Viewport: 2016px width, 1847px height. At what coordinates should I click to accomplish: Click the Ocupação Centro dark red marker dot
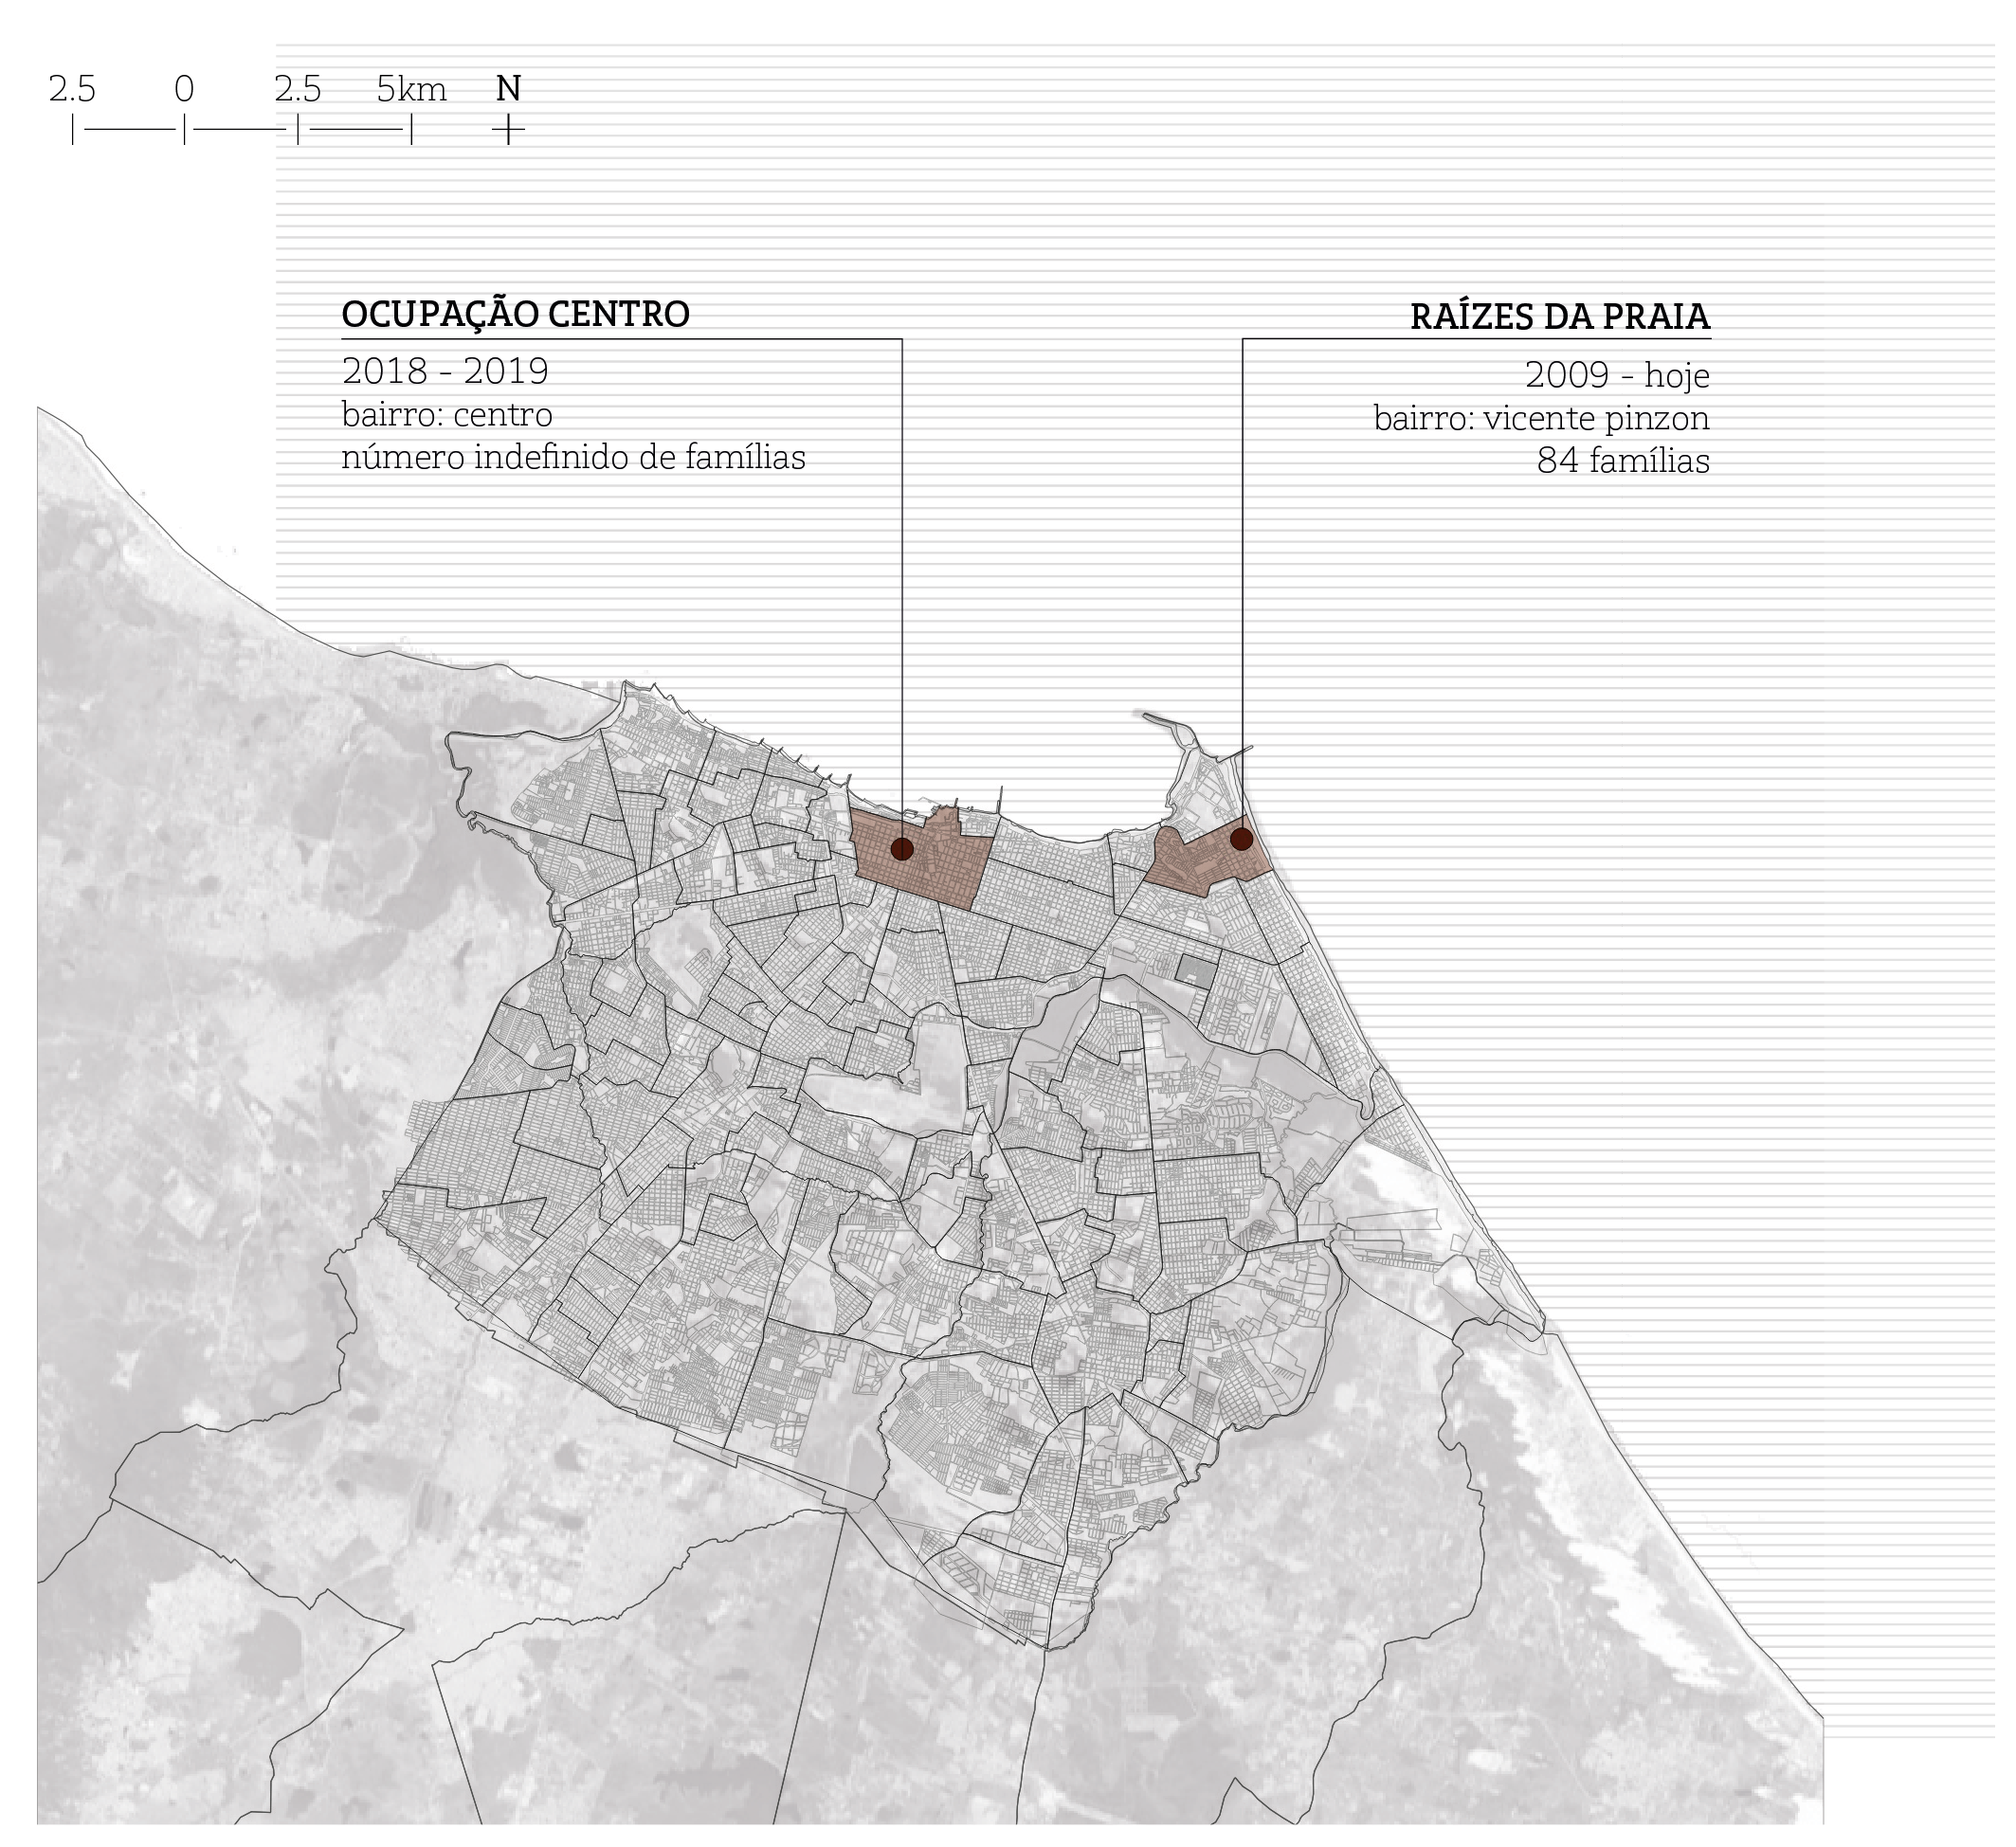[901, 849]
